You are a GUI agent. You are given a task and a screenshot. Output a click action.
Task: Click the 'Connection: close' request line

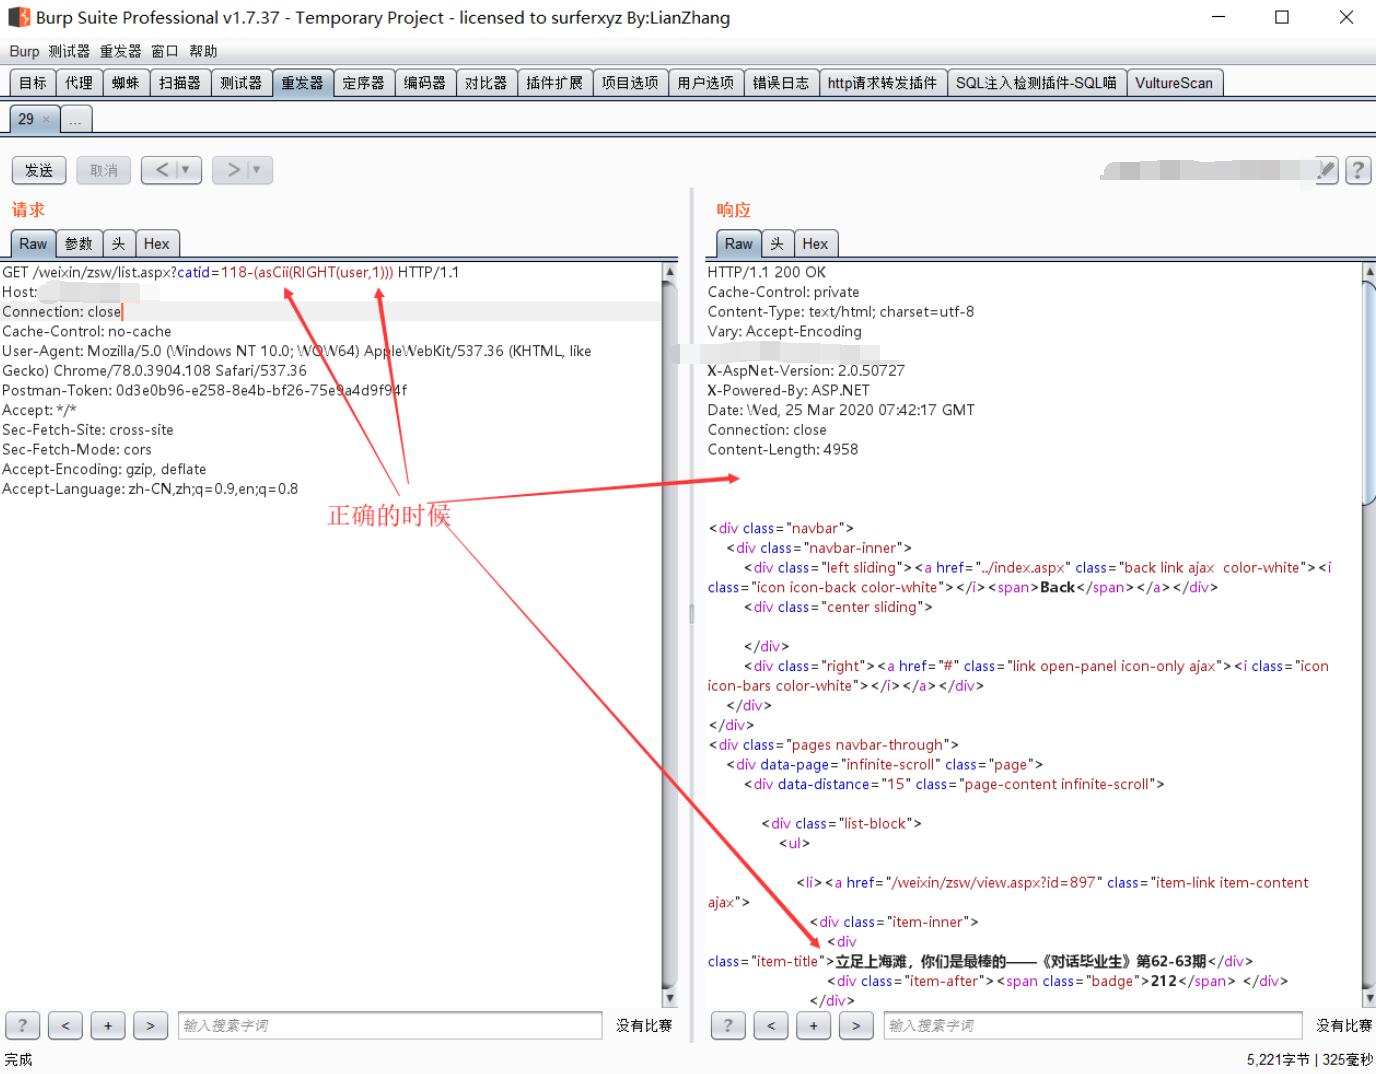click(x=62, y=311)
